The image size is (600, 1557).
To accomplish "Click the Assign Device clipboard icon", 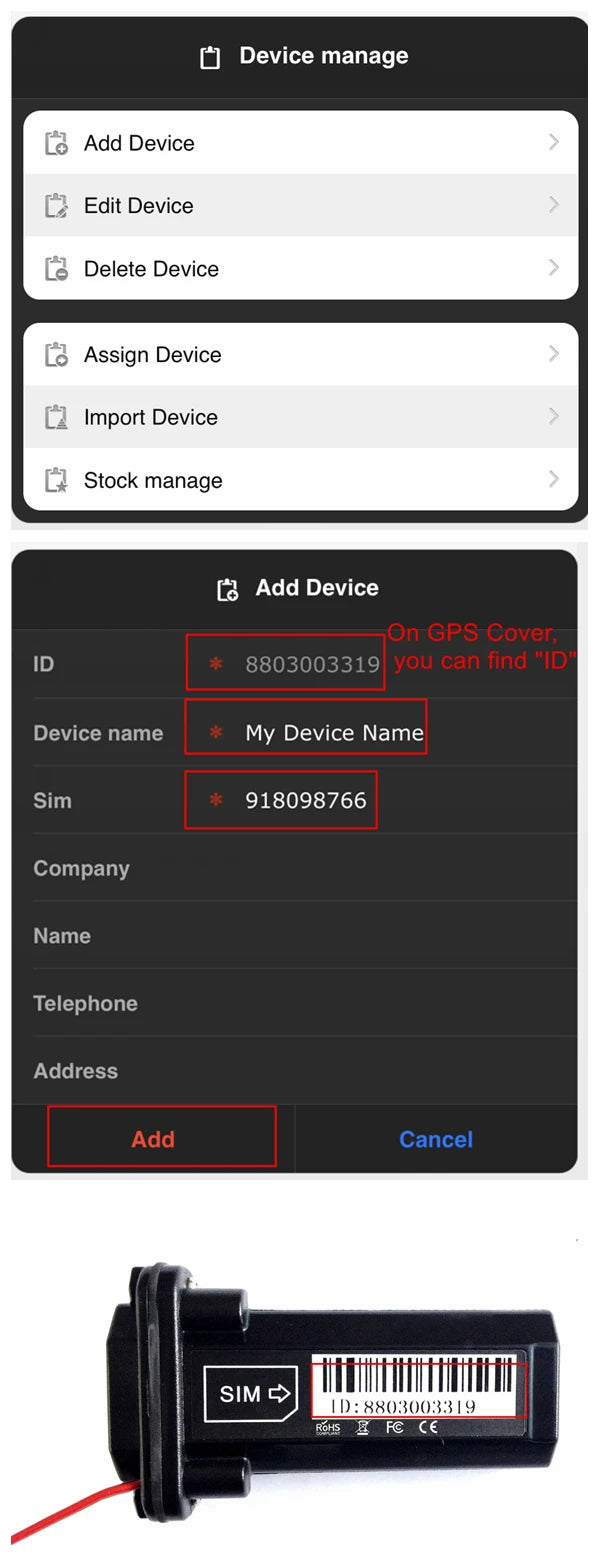I will coord(56,355).
